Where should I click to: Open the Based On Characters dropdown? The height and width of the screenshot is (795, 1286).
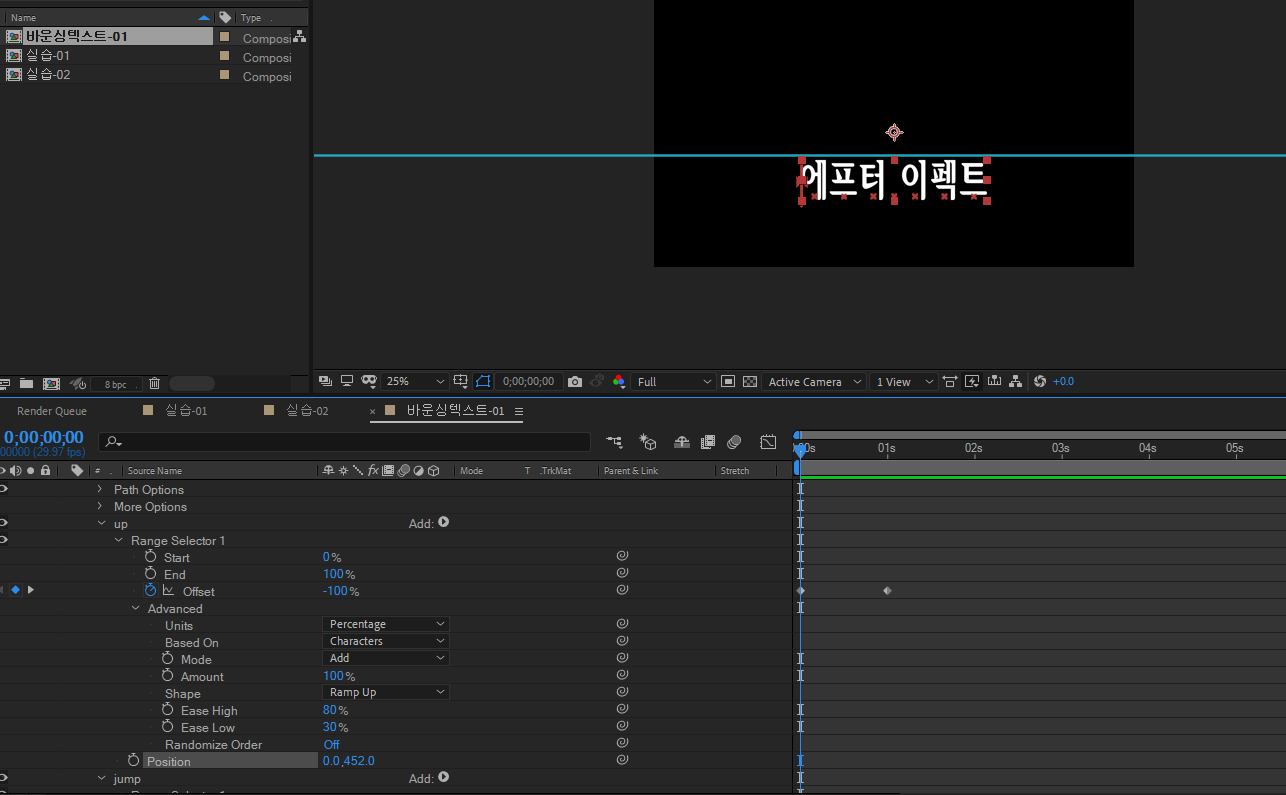[x=385, y=641]
